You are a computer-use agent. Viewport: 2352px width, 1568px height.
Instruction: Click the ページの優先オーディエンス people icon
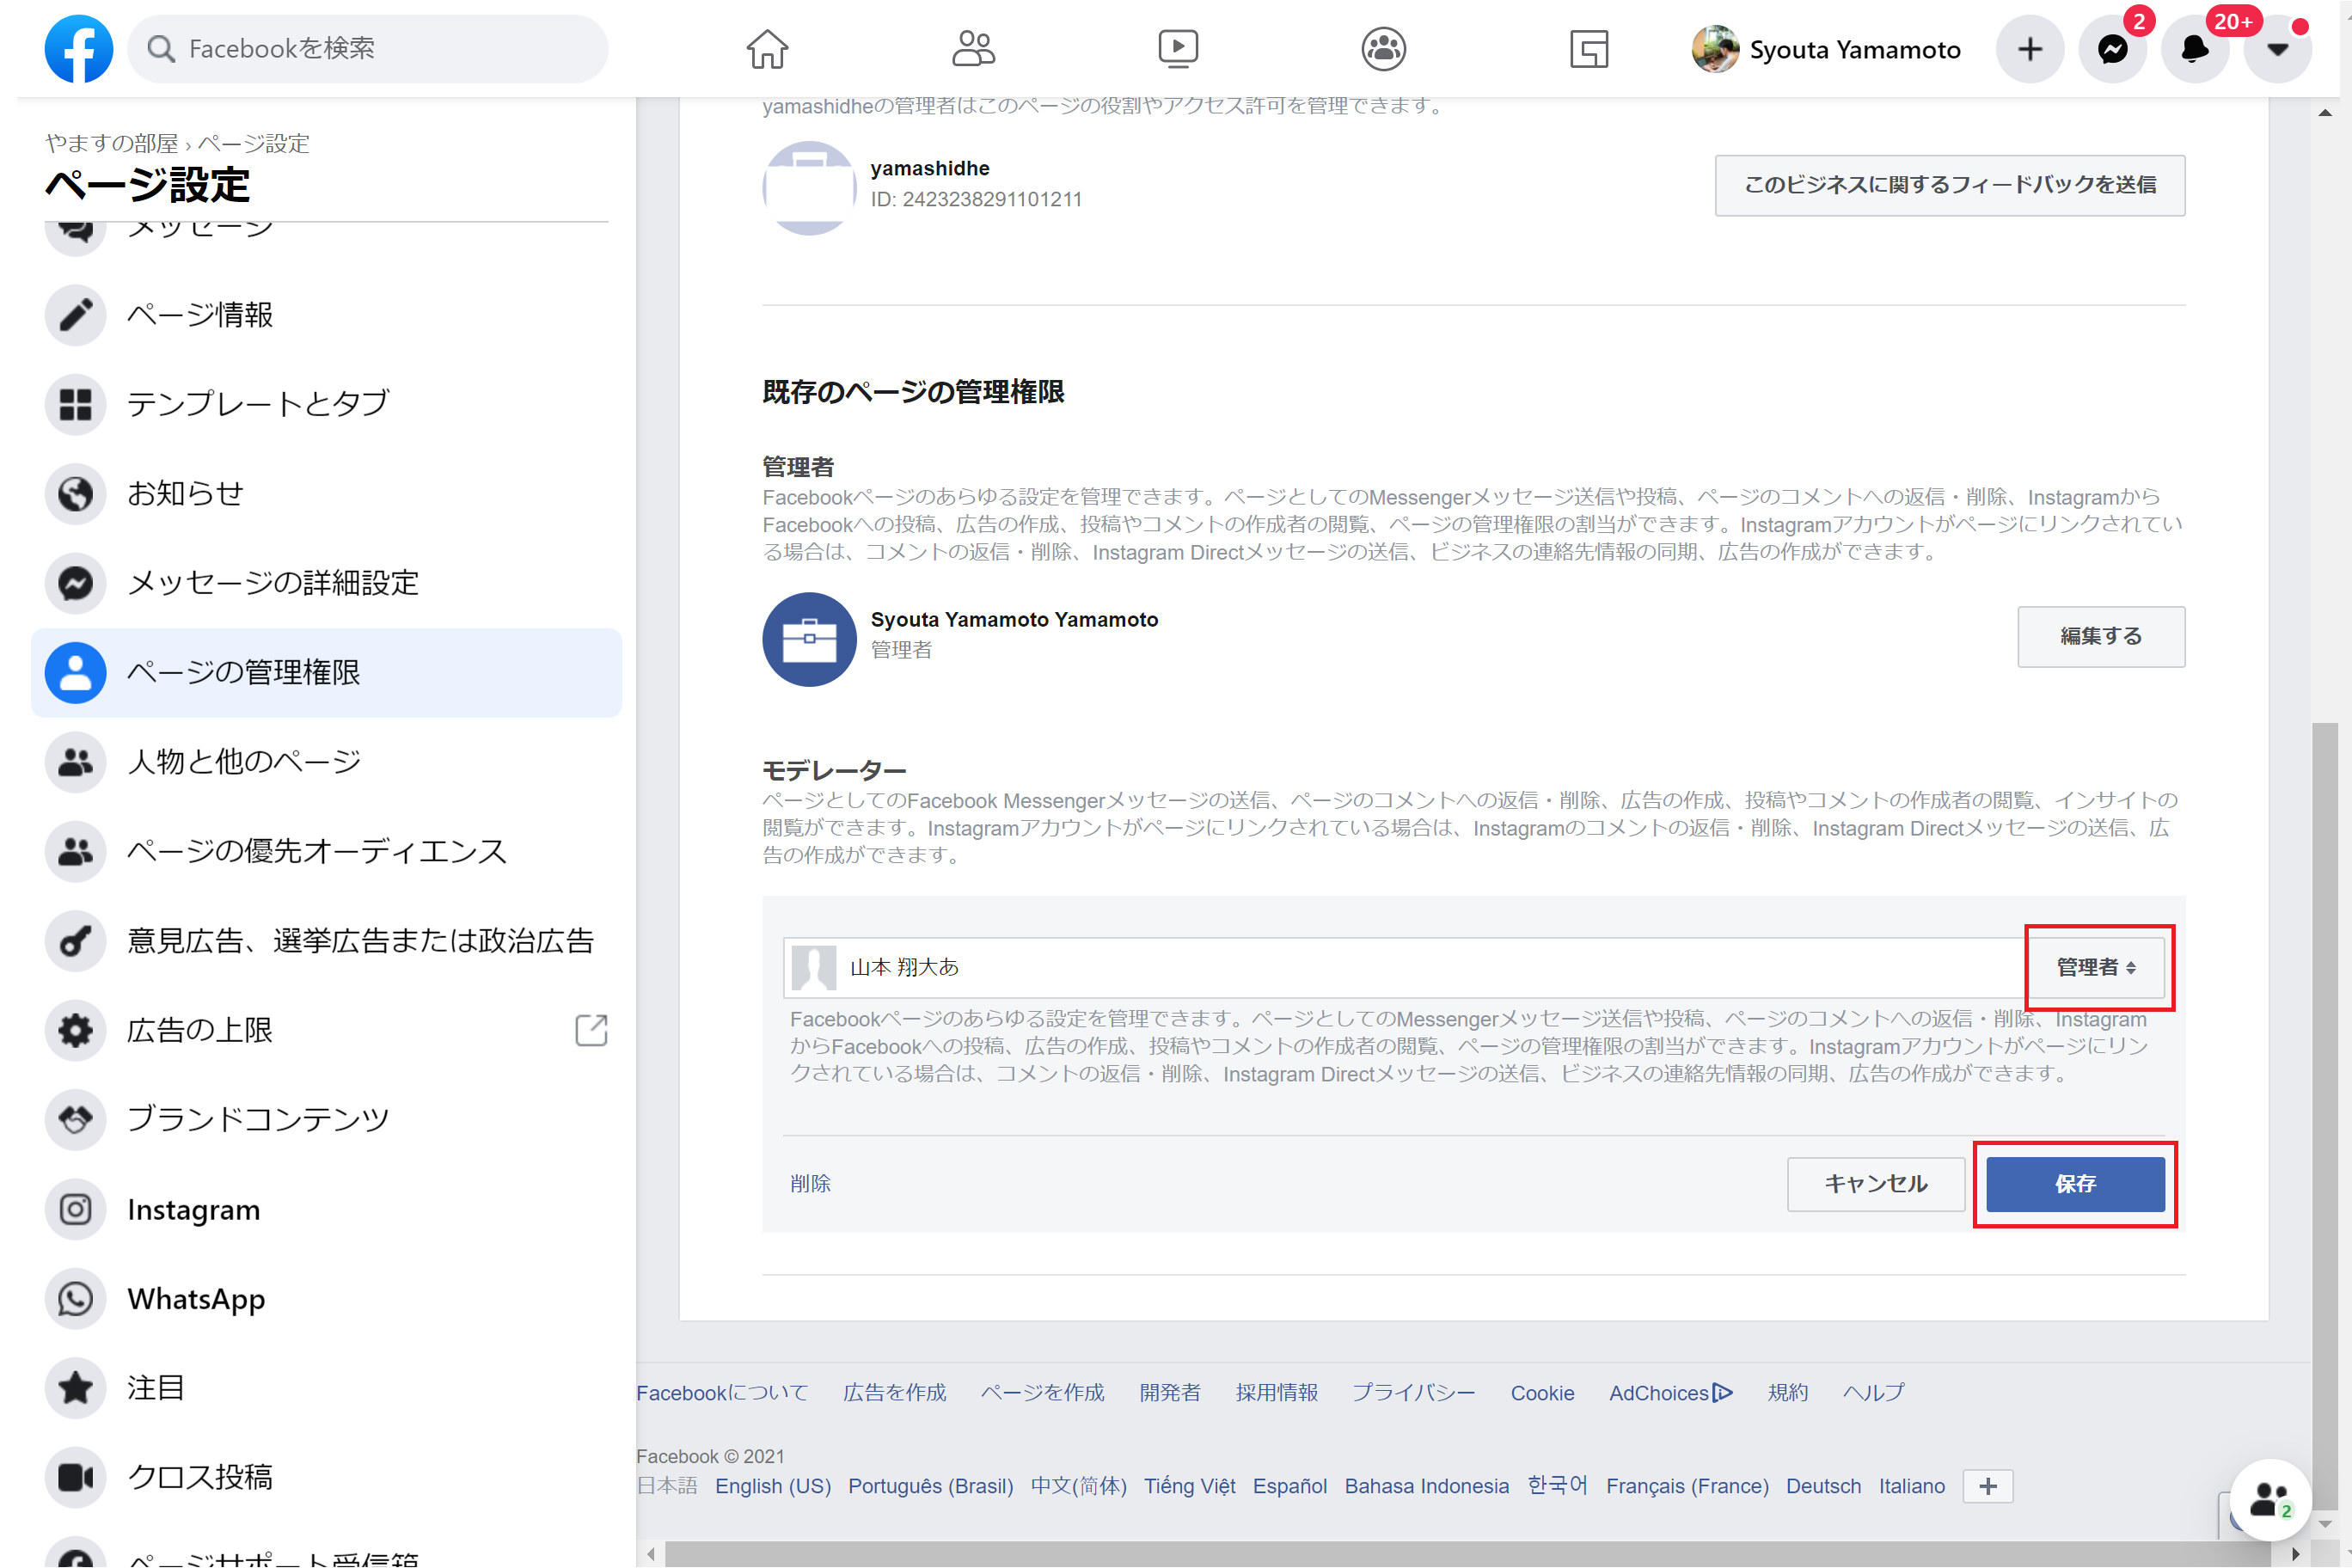coord(76,852)
